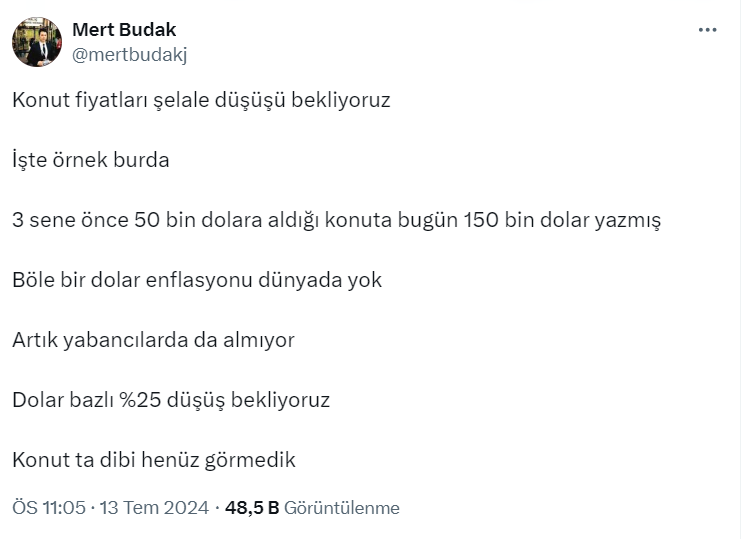Screen dimensions: 741x539
Task: Click the line 'Böle bir dolar enflasyonu dünyada yok'
Action: tap(197, 280)
